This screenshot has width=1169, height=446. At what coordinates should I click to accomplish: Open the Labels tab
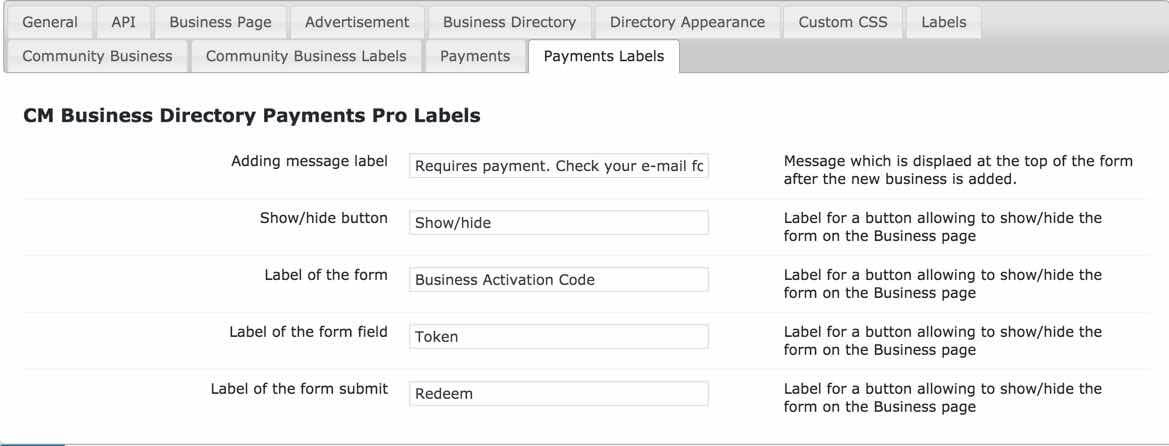coord(943,21)
